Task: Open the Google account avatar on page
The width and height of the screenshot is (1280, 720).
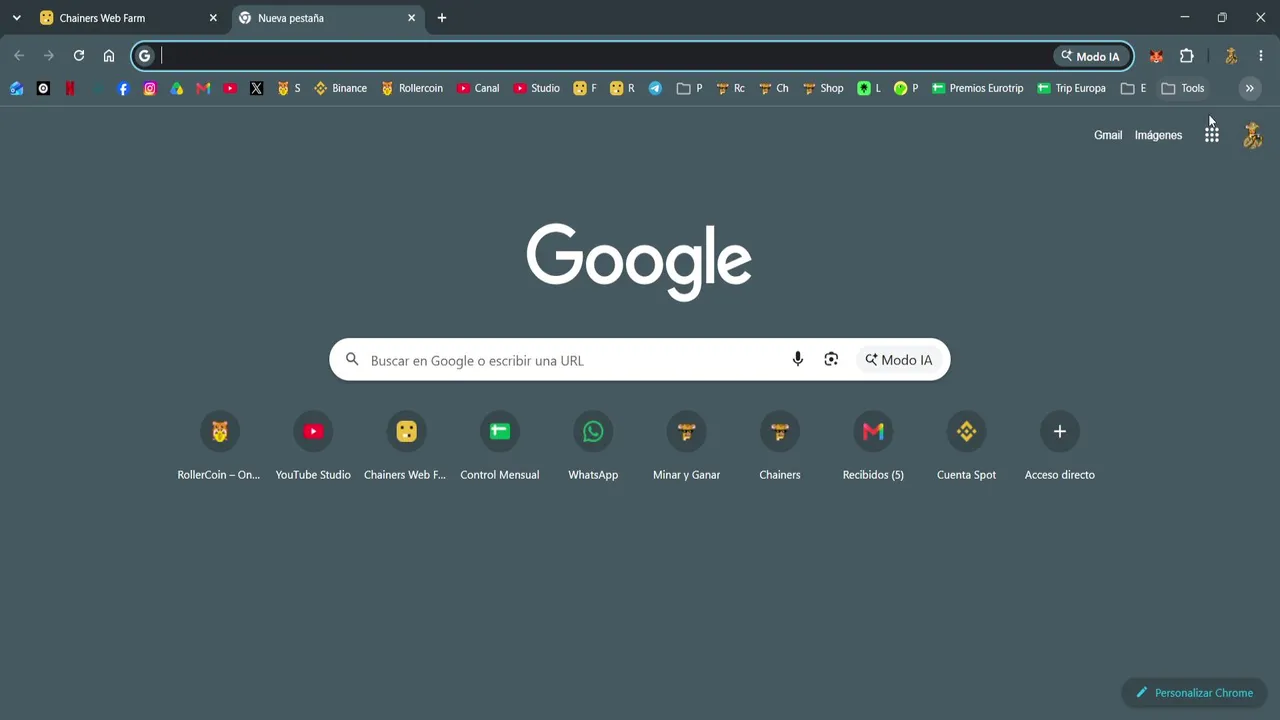Action: (1253, 135)
